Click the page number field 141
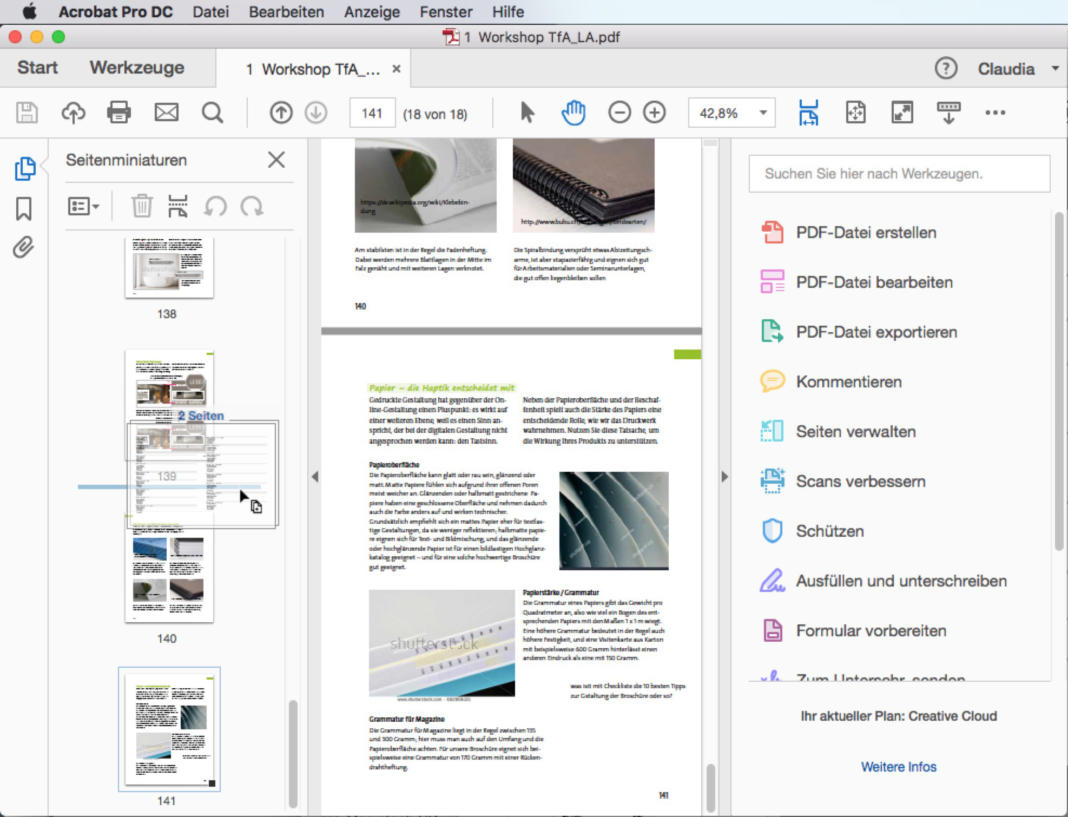This screenshot has width=1068, height=817. [372, 113]
